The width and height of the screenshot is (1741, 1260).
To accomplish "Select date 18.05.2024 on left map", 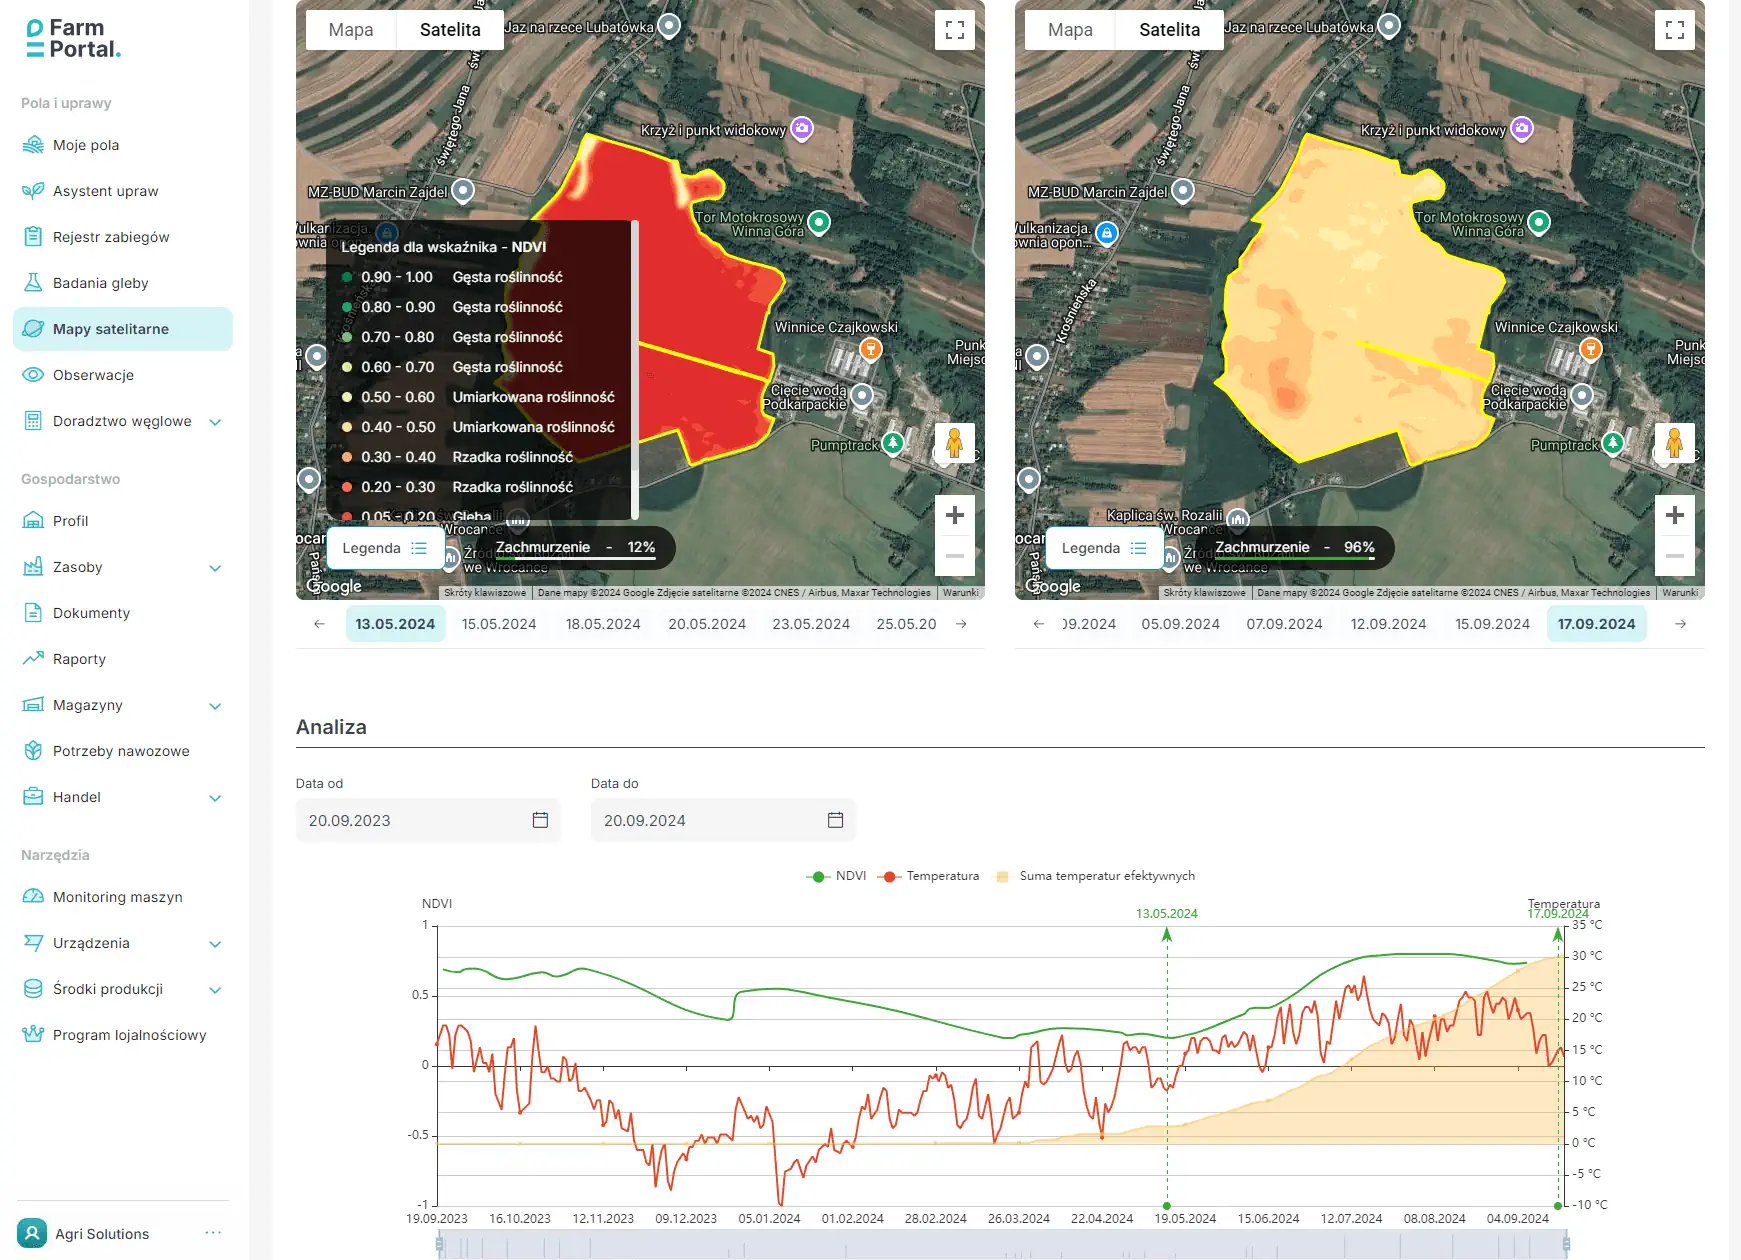I will click(603, 624).
